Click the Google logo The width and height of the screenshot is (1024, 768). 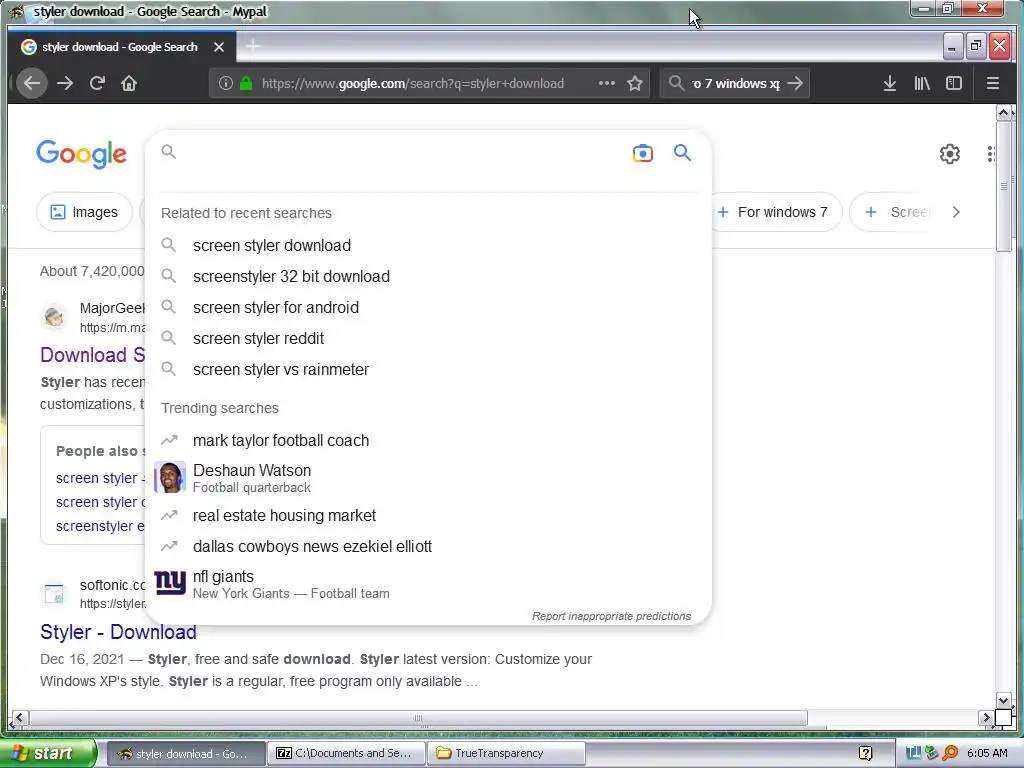(x=82, y=154)
